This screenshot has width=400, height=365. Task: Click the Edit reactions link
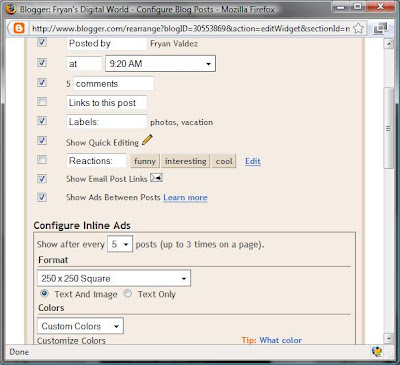point(253,161)
